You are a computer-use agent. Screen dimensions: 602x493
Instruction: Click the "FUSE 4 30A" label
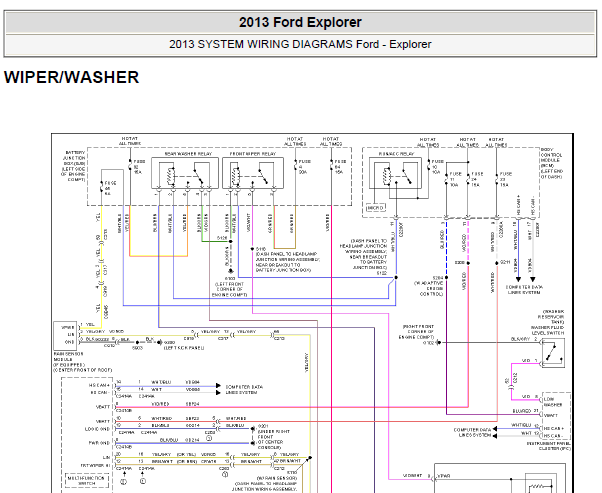click(x=304, y=167)
